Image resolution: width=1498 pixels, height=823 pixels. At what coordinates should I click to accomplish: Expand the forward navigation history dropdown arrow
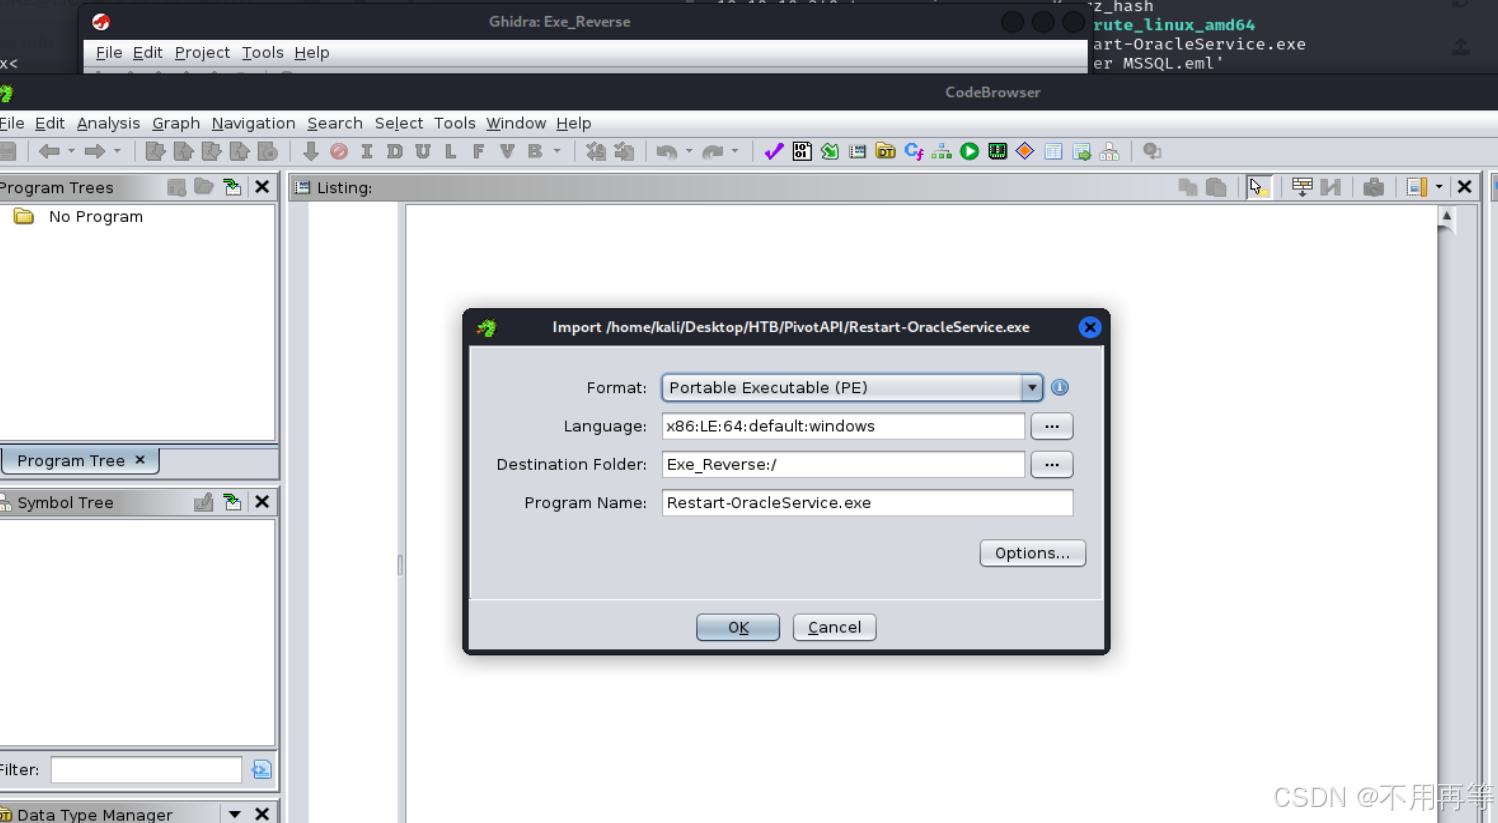click(117, 151)
